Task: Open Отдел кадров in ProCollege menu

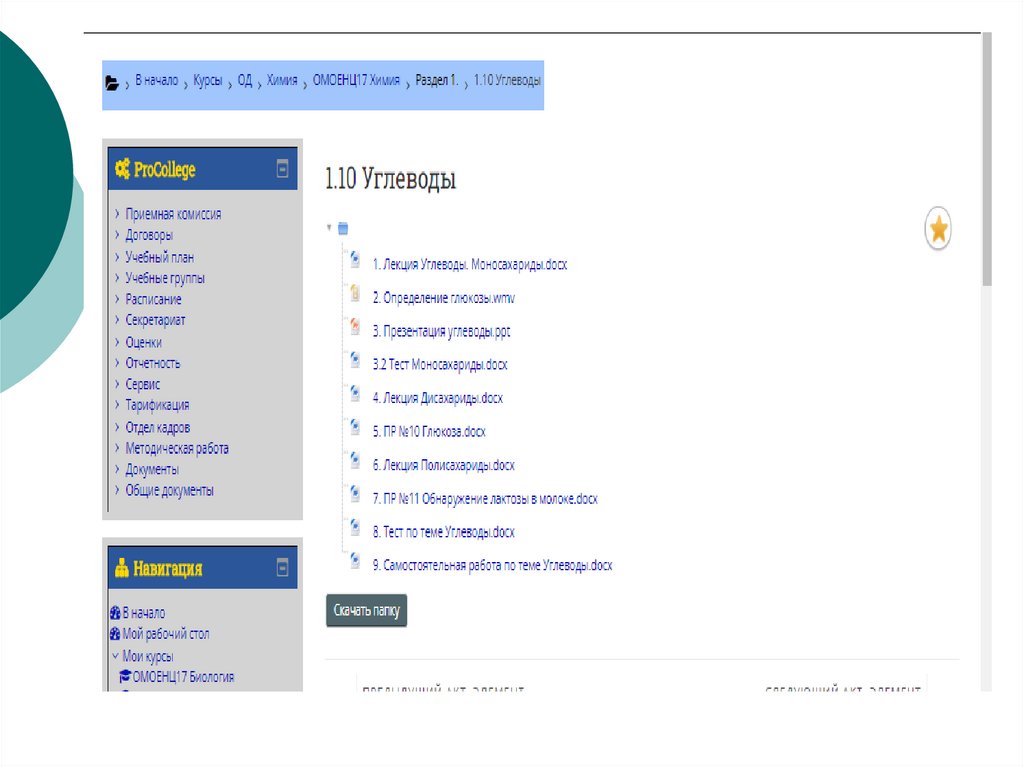Action: tap(158, 427)
